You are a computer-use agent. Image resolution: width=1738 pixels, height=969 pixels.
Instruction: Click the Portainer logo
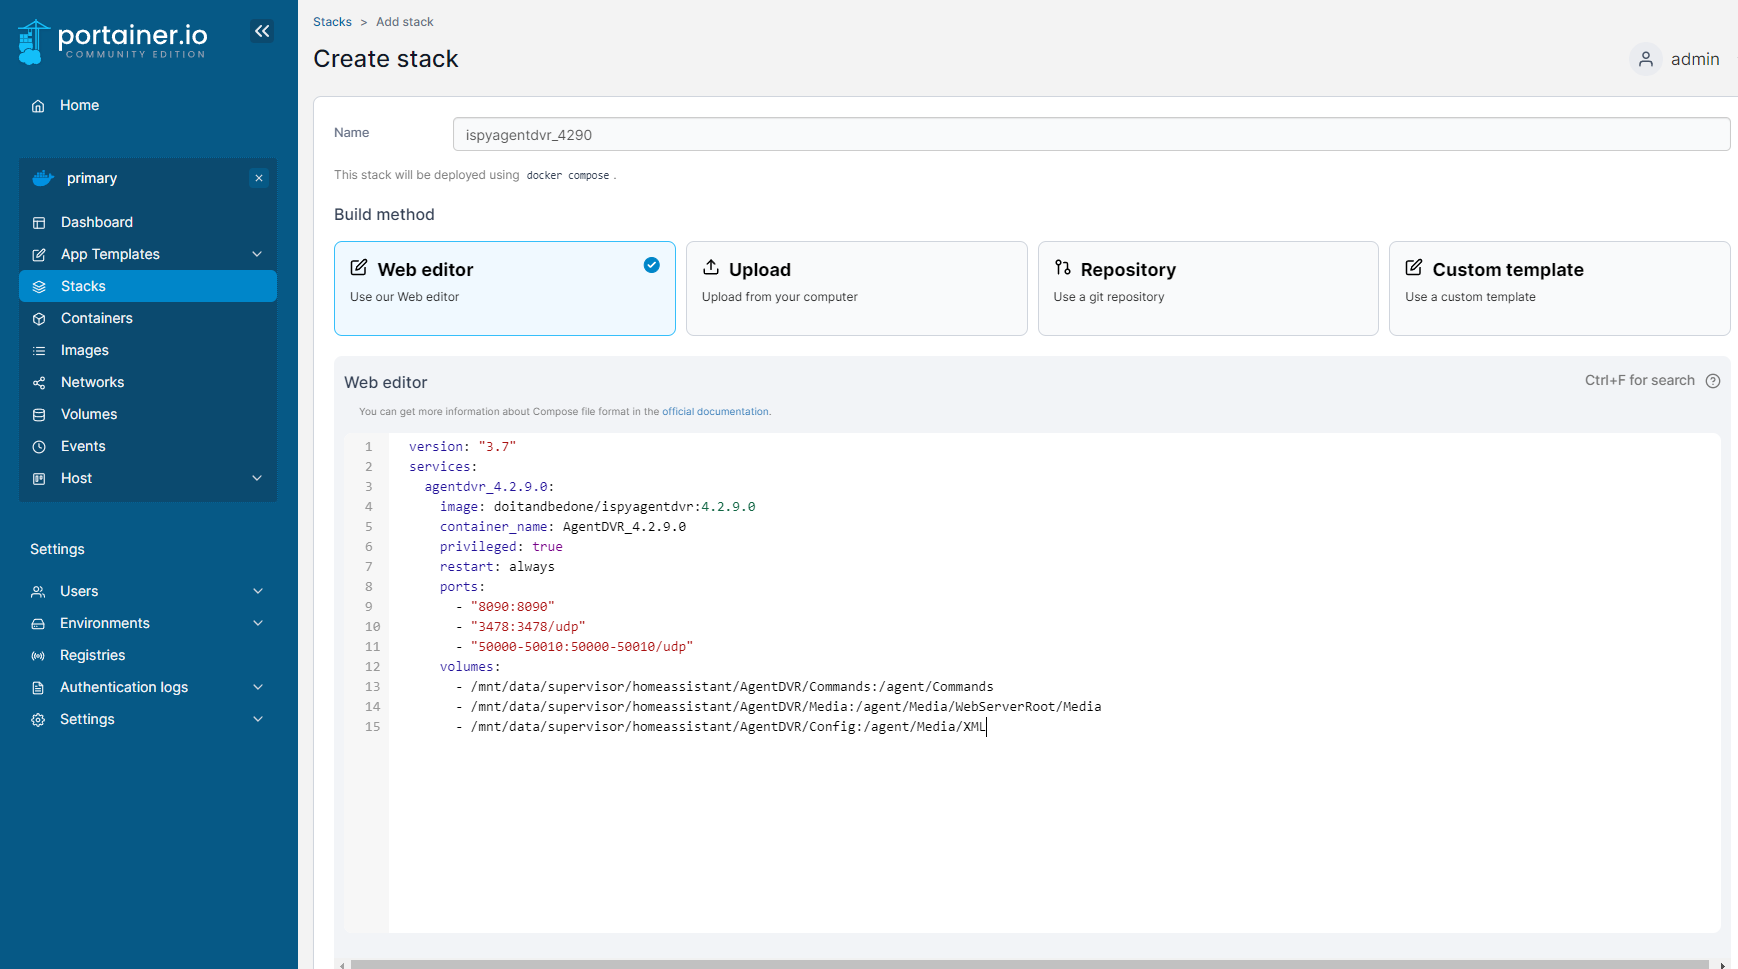[x=112, y=42]
